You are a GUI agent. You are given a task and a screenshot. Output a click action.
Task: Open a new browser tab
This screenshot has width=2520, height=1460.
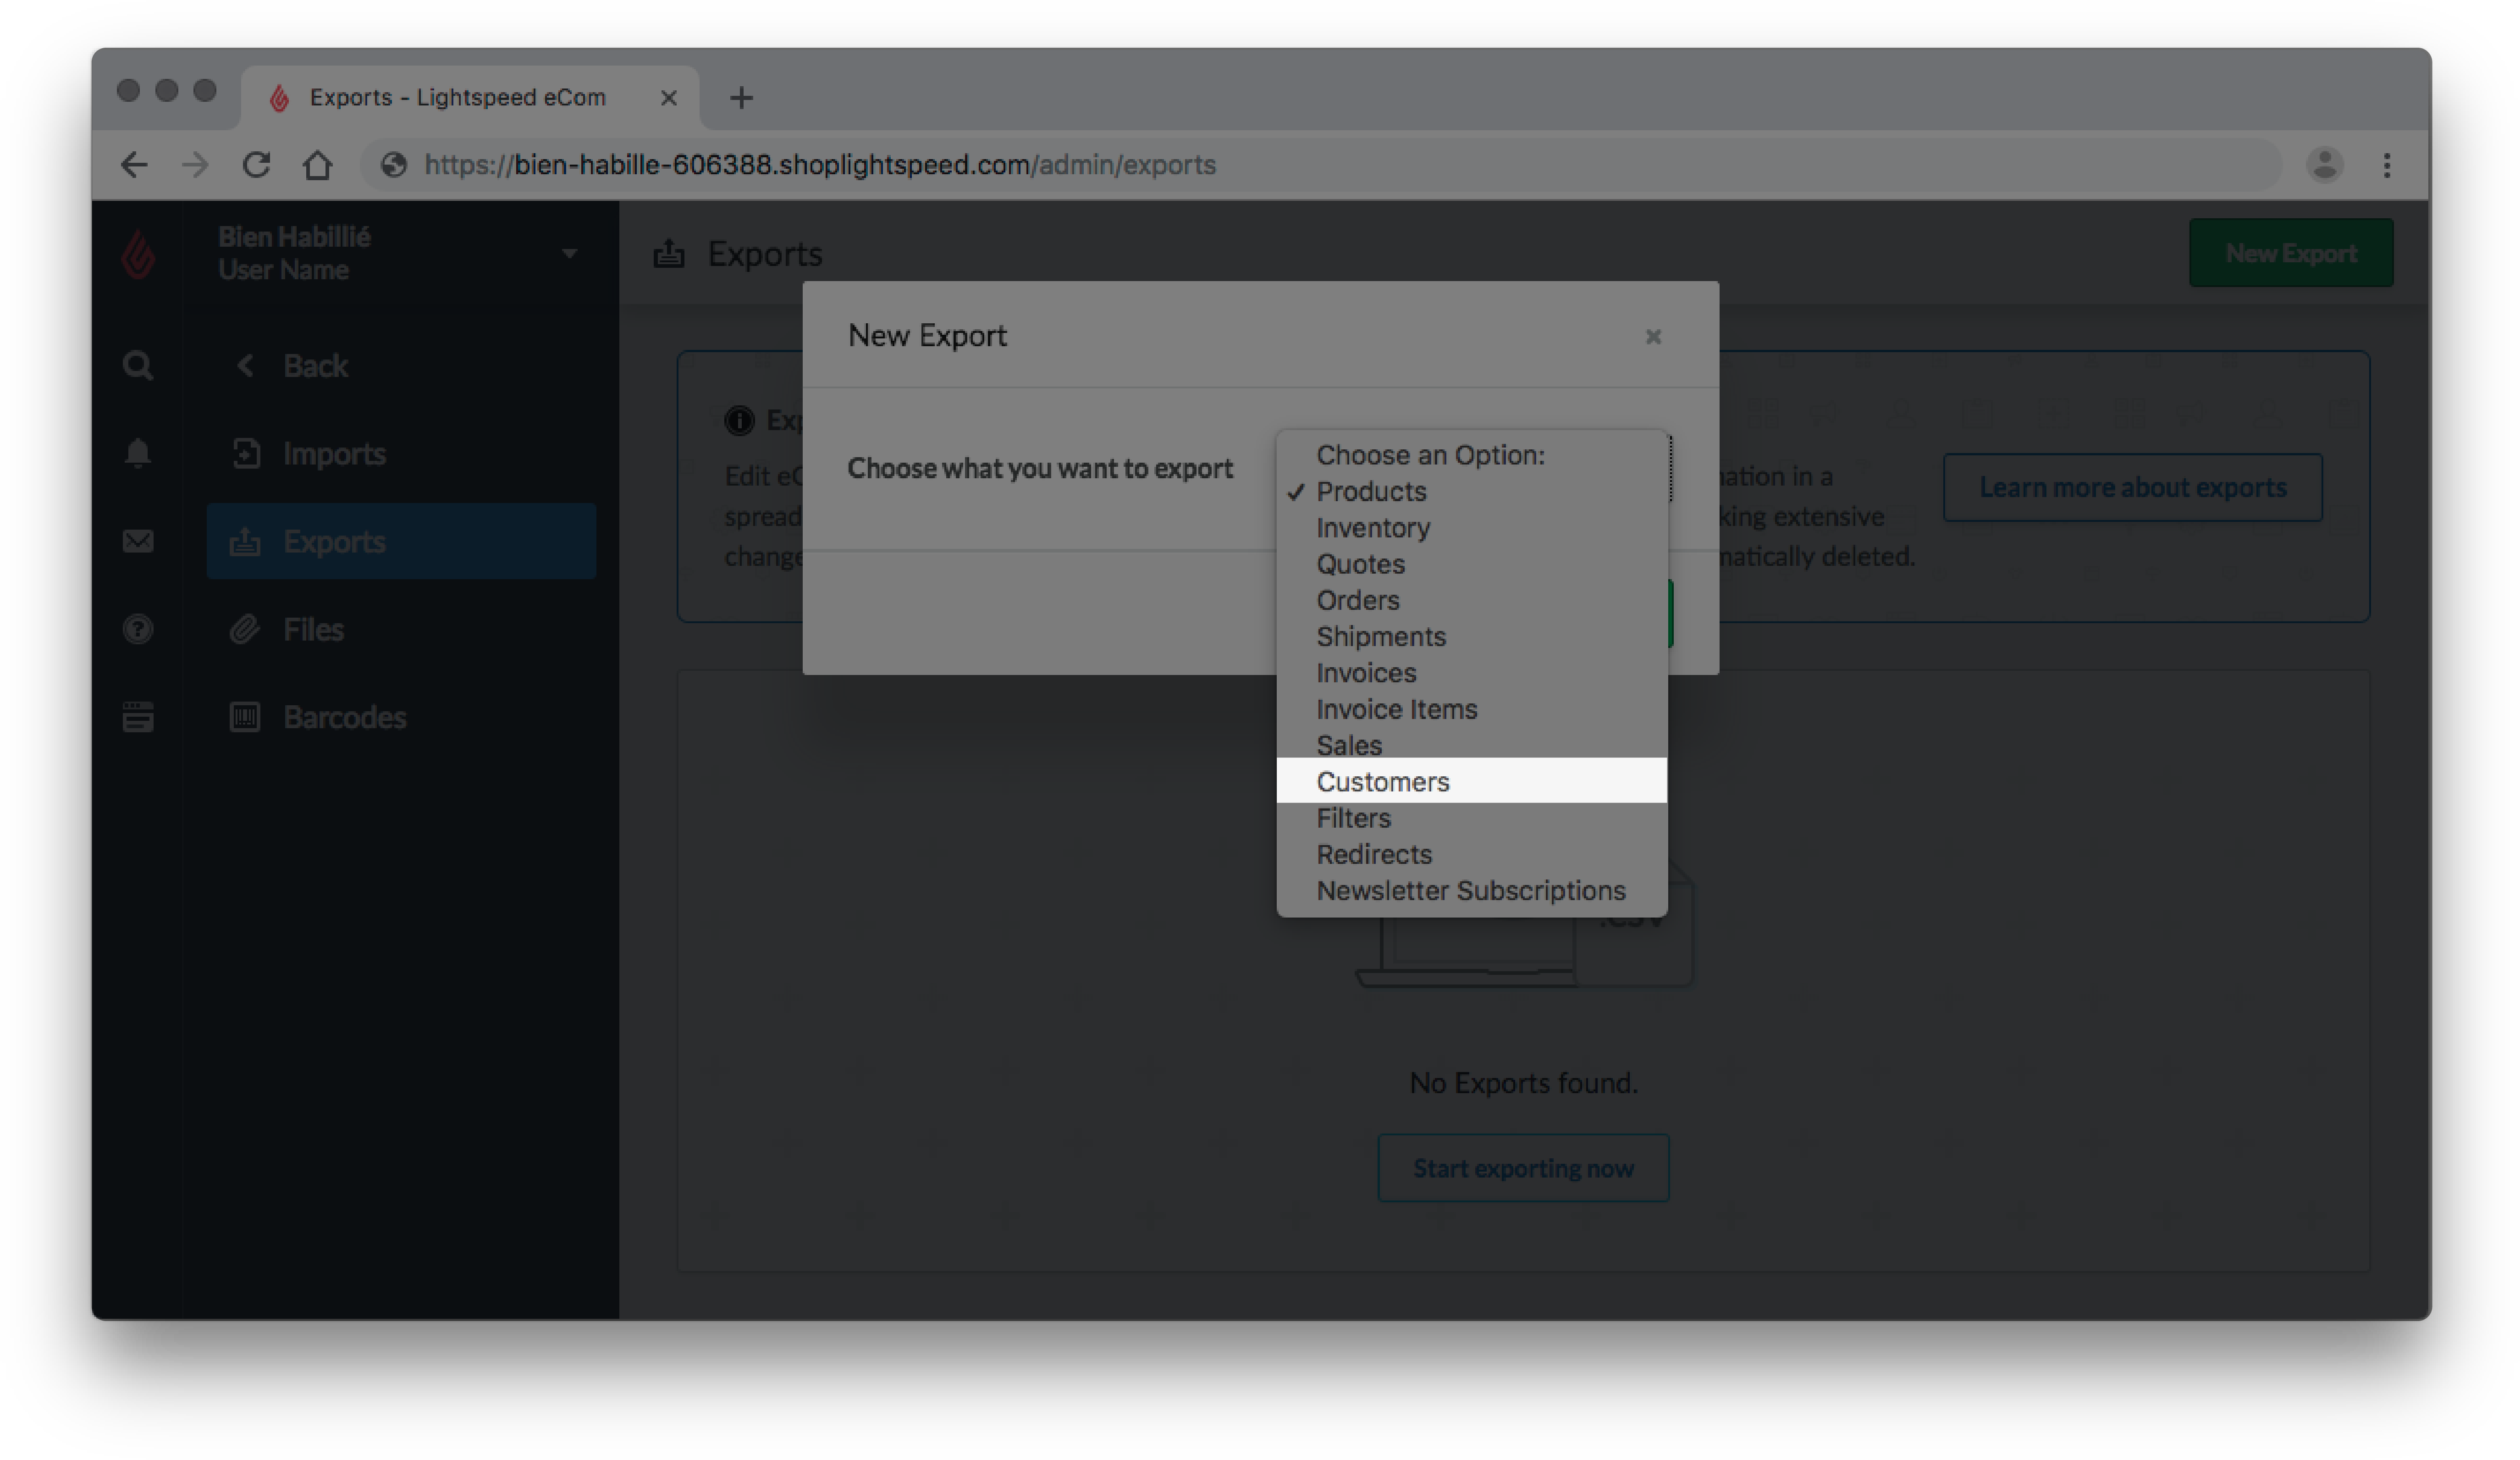(741, 98)
